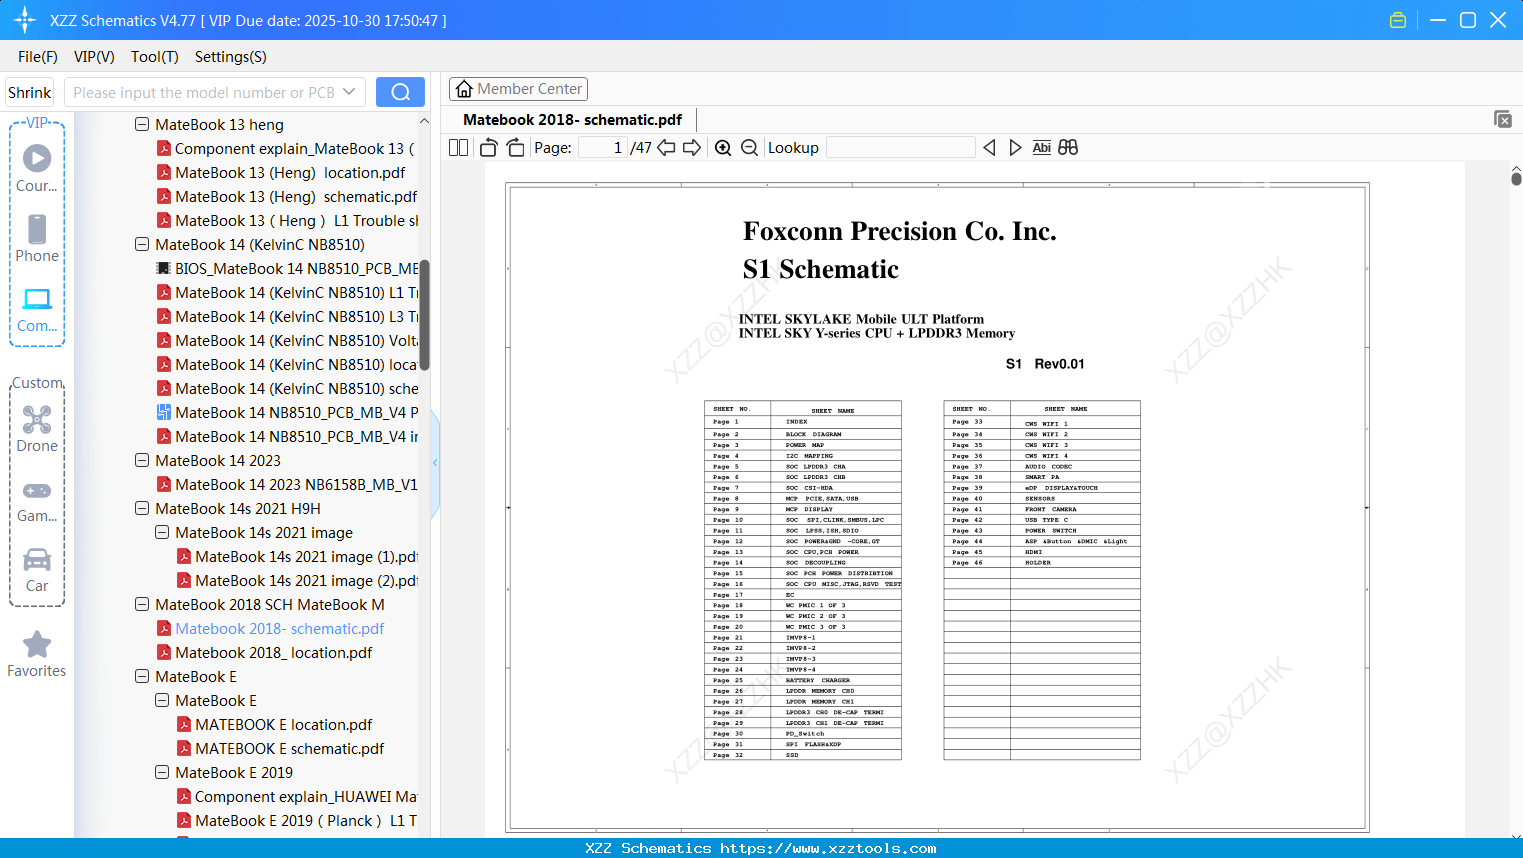Image resolution: width=1523 pixels, height=858 pixels.
Task: Click the chip icon of BIOS_MateBook 14 file
Action: click(164, 269)
